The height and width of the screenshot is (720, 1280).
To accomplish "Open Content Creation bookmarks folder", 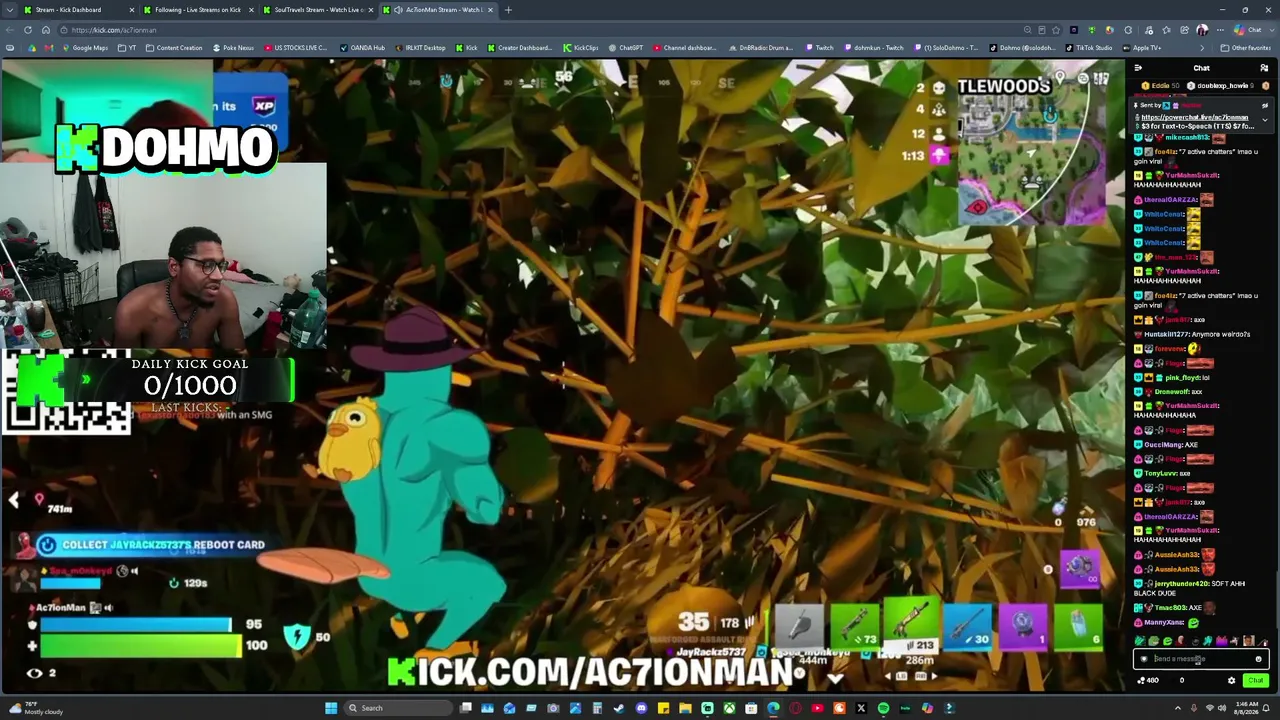I will pyautogui.click(x=174, y=48).
